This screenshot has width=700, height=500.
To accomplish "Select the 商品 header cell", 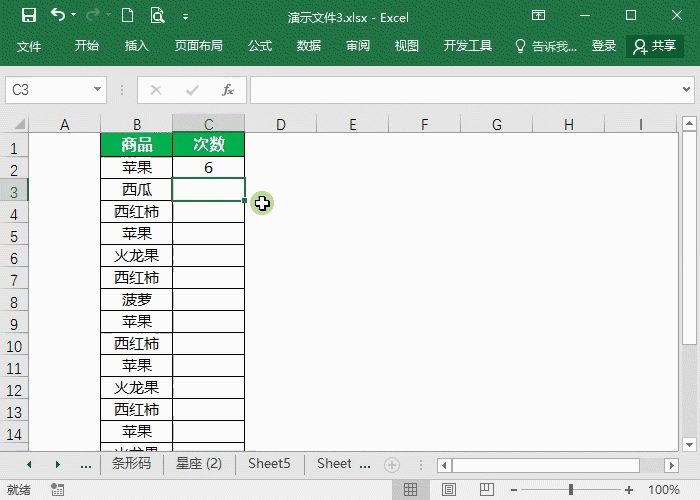I will (x=137, y=145).
